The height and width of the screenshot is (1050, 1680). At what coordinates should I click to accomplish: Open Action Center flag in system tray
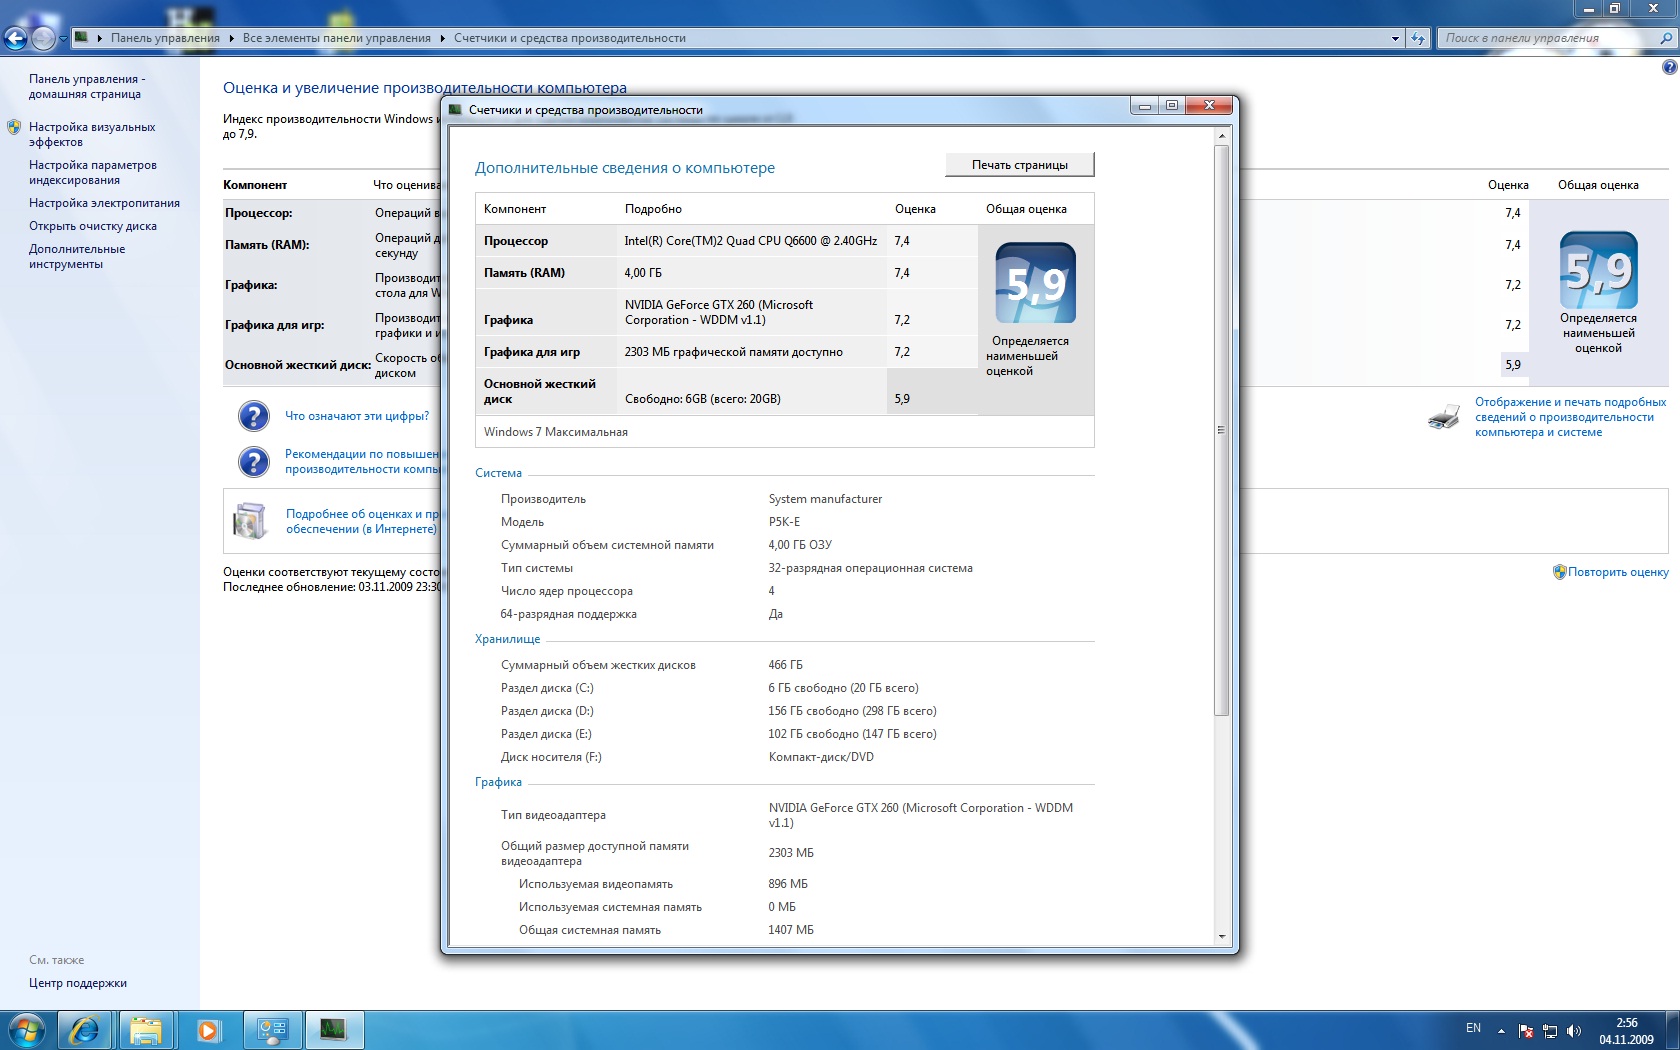click(1526, 1031)
